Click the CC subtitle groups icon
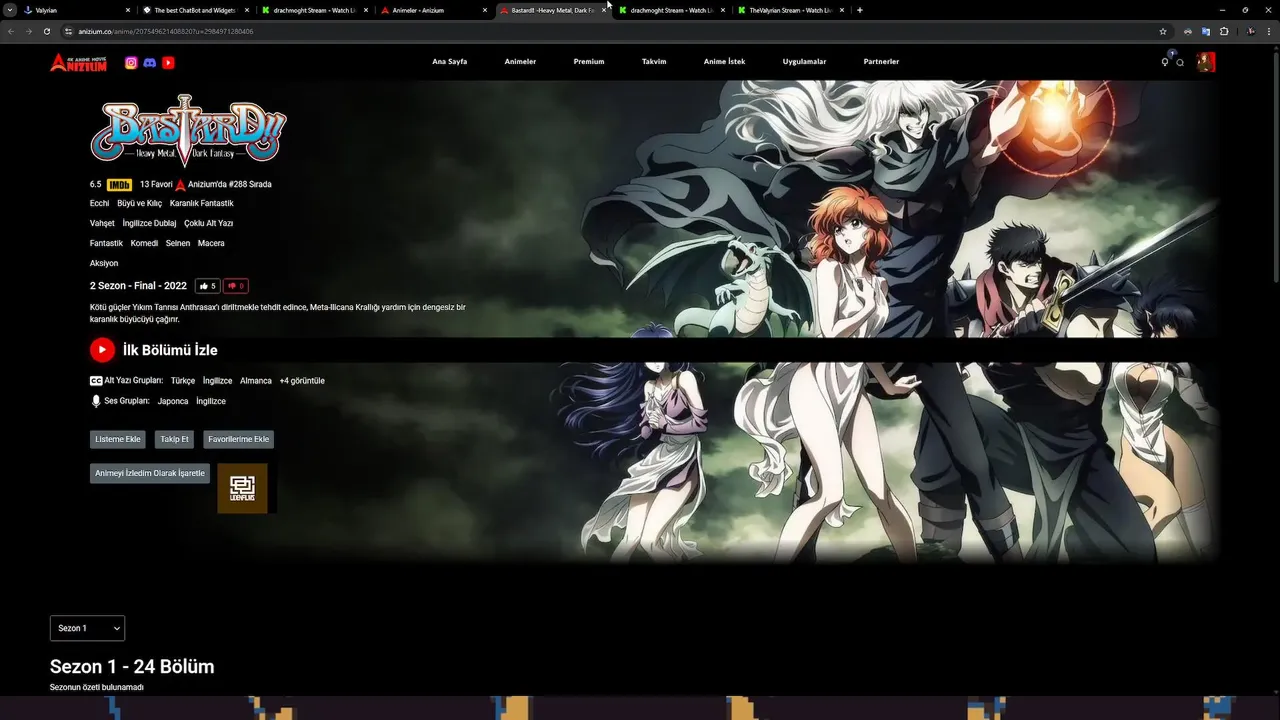Screen dimensions: 1280x720 point(96,381)
